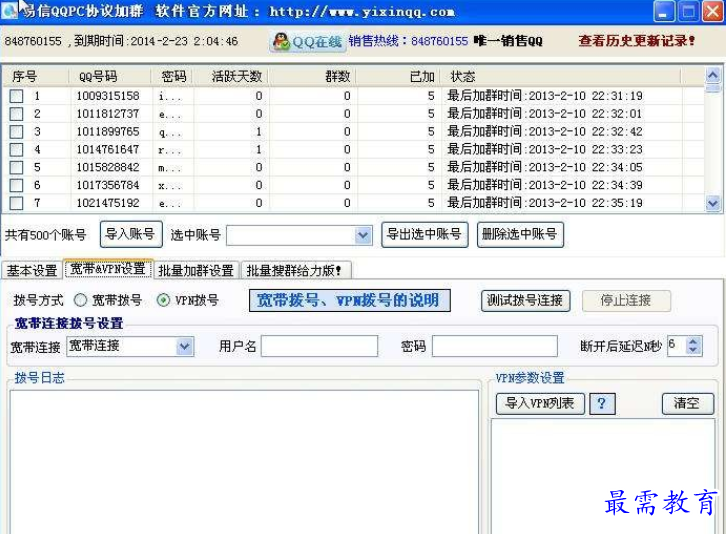726x534 pixels.
Task: Click the 导出选中账号 button
Action: (x=425, y=234)
